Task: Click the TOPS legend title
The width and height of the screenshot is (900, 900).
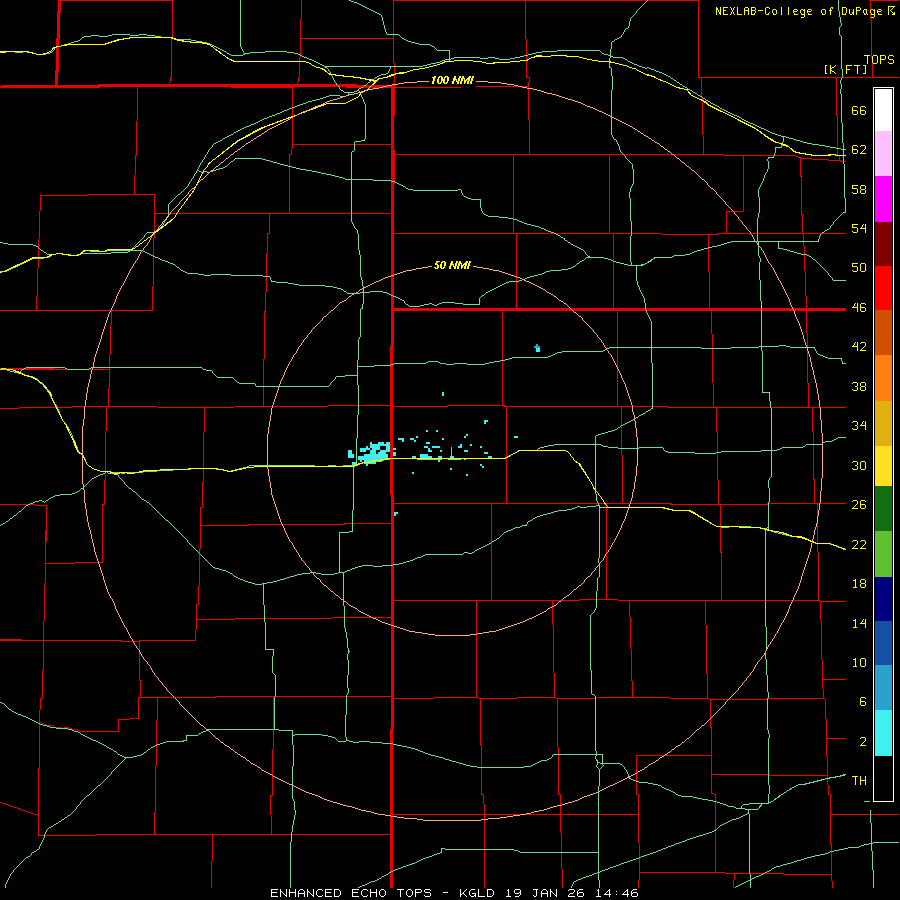Action: tap(879, 60)
